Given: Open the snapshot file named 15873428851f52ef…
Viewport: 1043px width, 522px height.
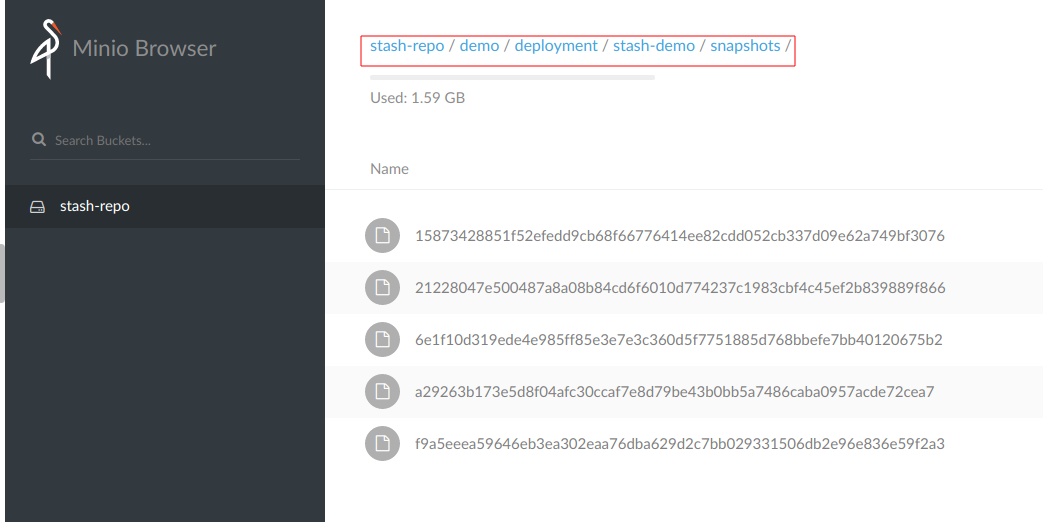Looking at the screenshot, I should tap(679, 236).
